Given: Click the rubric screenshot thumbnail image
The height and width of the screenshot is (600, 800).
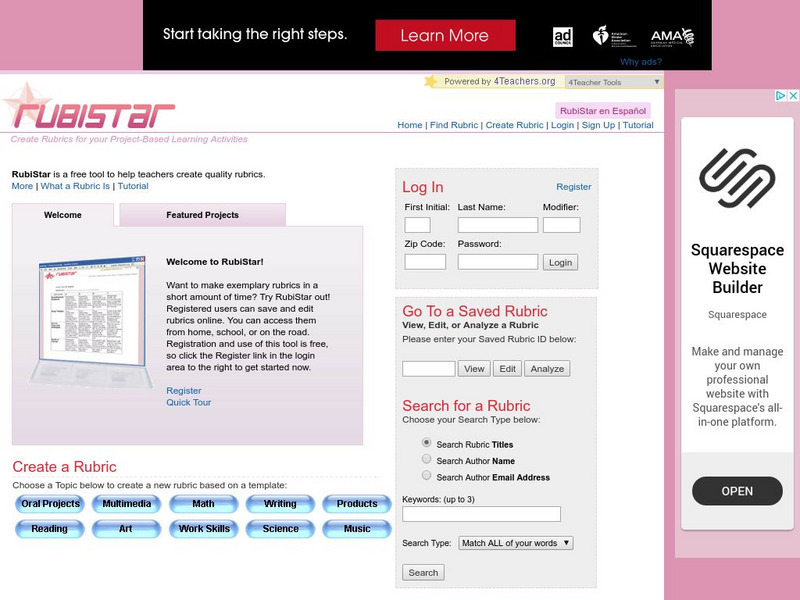Looking at the screenshot, I should coord(93,312).
